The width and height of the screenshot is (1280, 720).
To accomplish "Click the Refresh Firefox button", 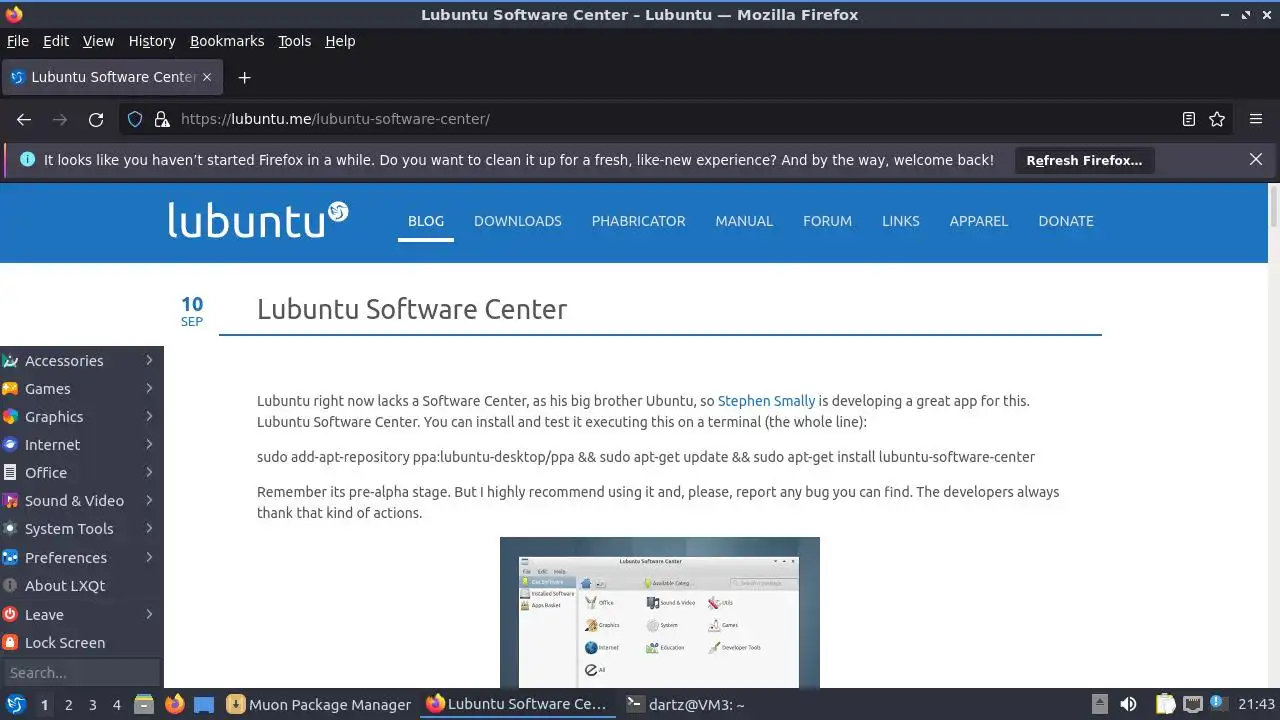I will [1084, 160].
